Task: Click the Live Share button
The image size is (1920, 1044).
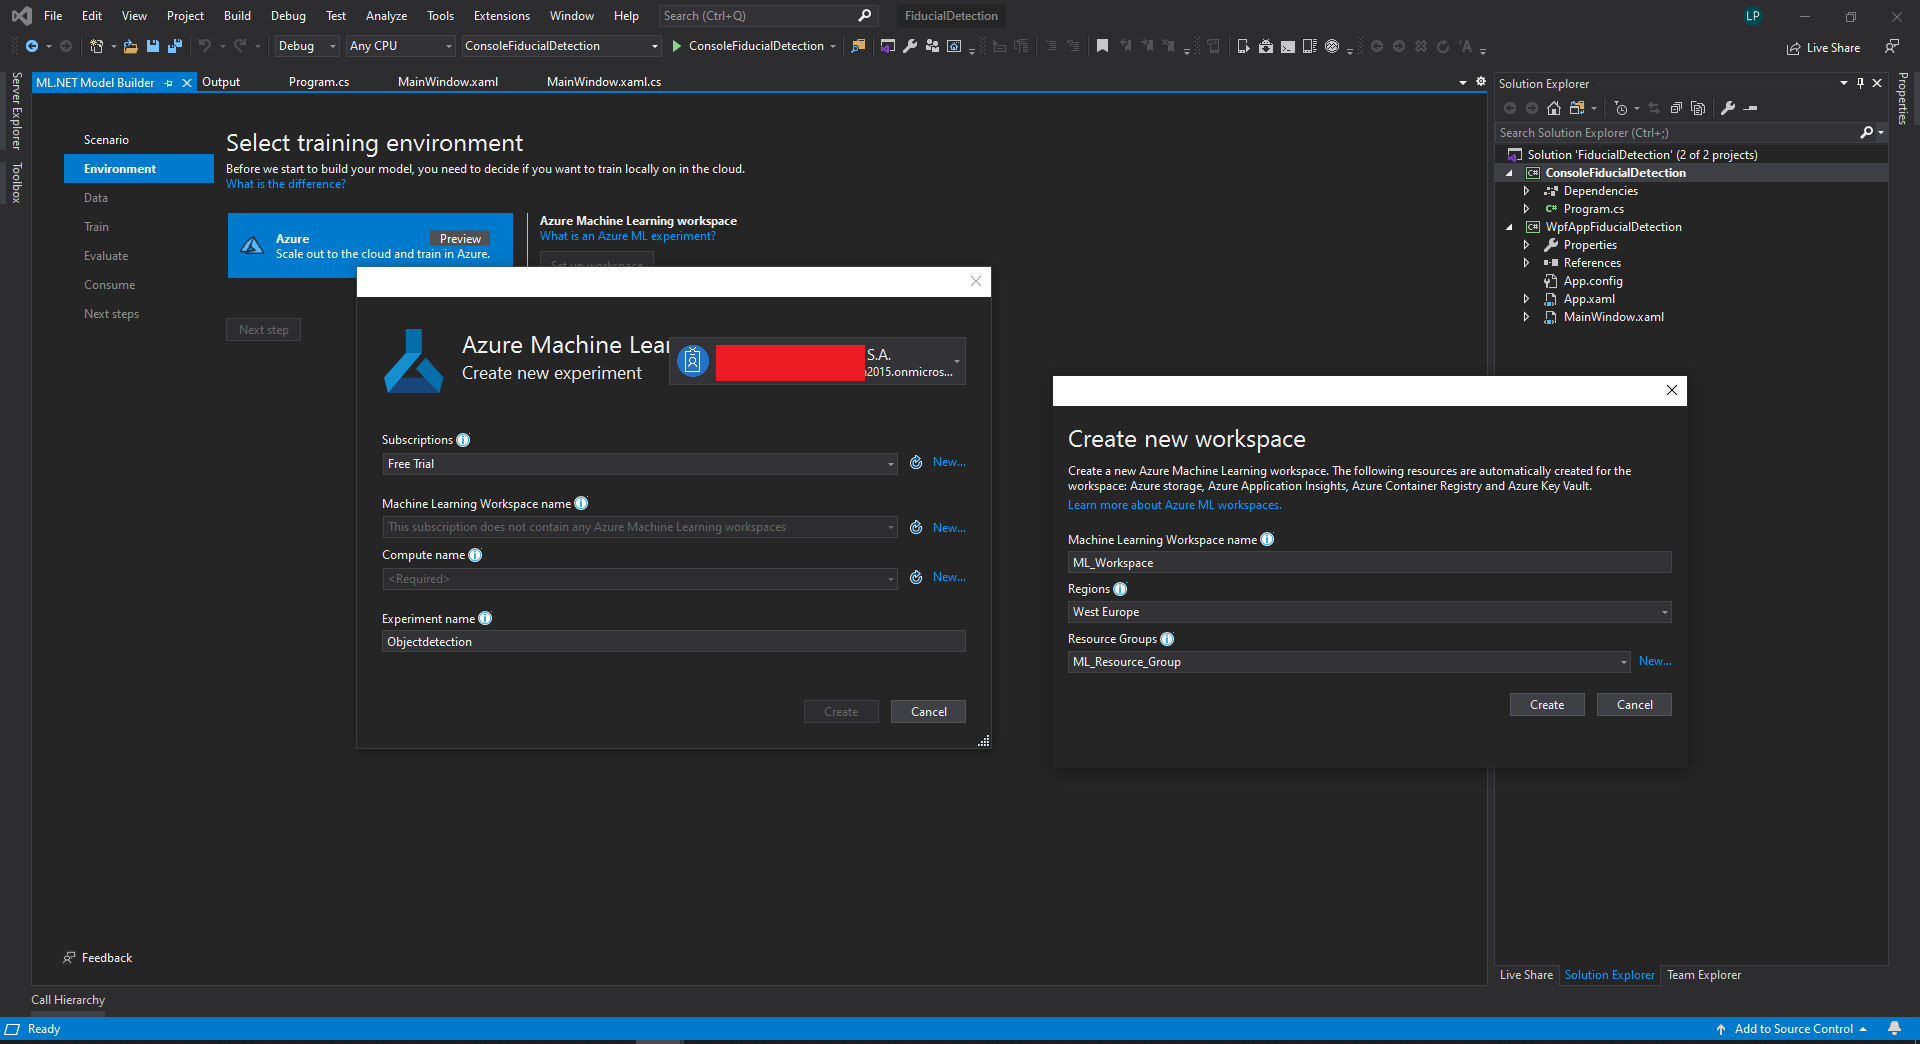Action: tap(1824, 48)
